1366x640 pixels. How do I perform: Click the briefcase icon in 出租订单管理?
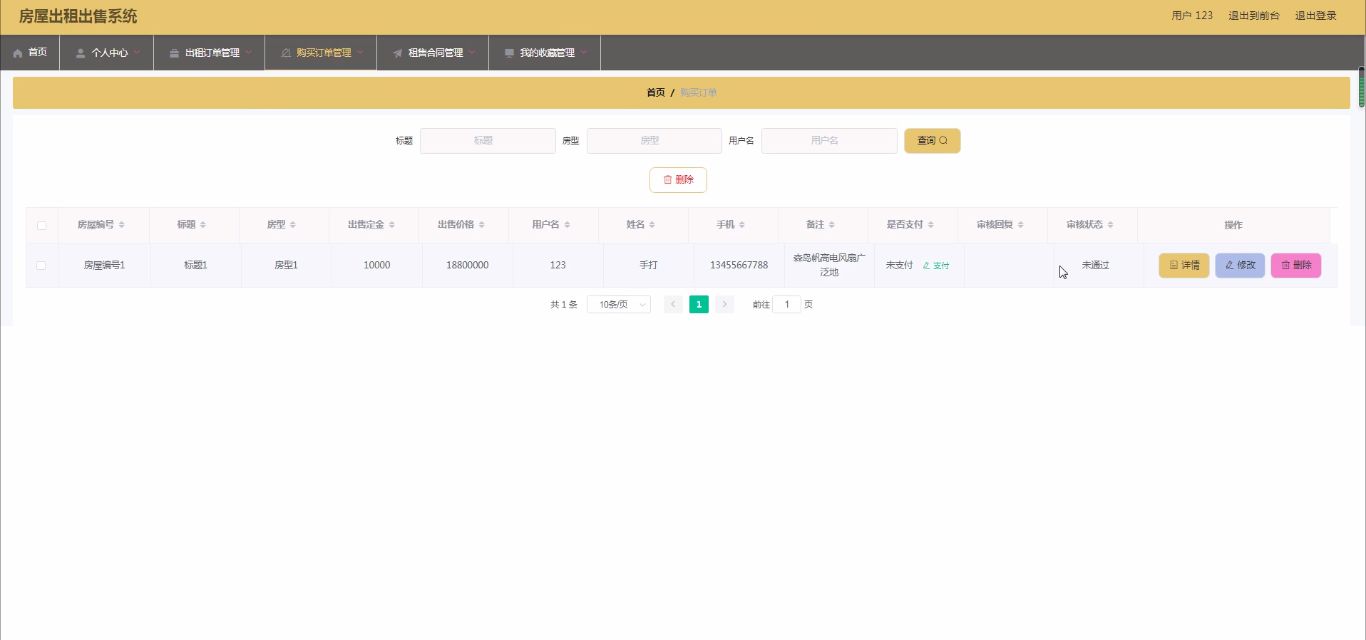(174, 53)
